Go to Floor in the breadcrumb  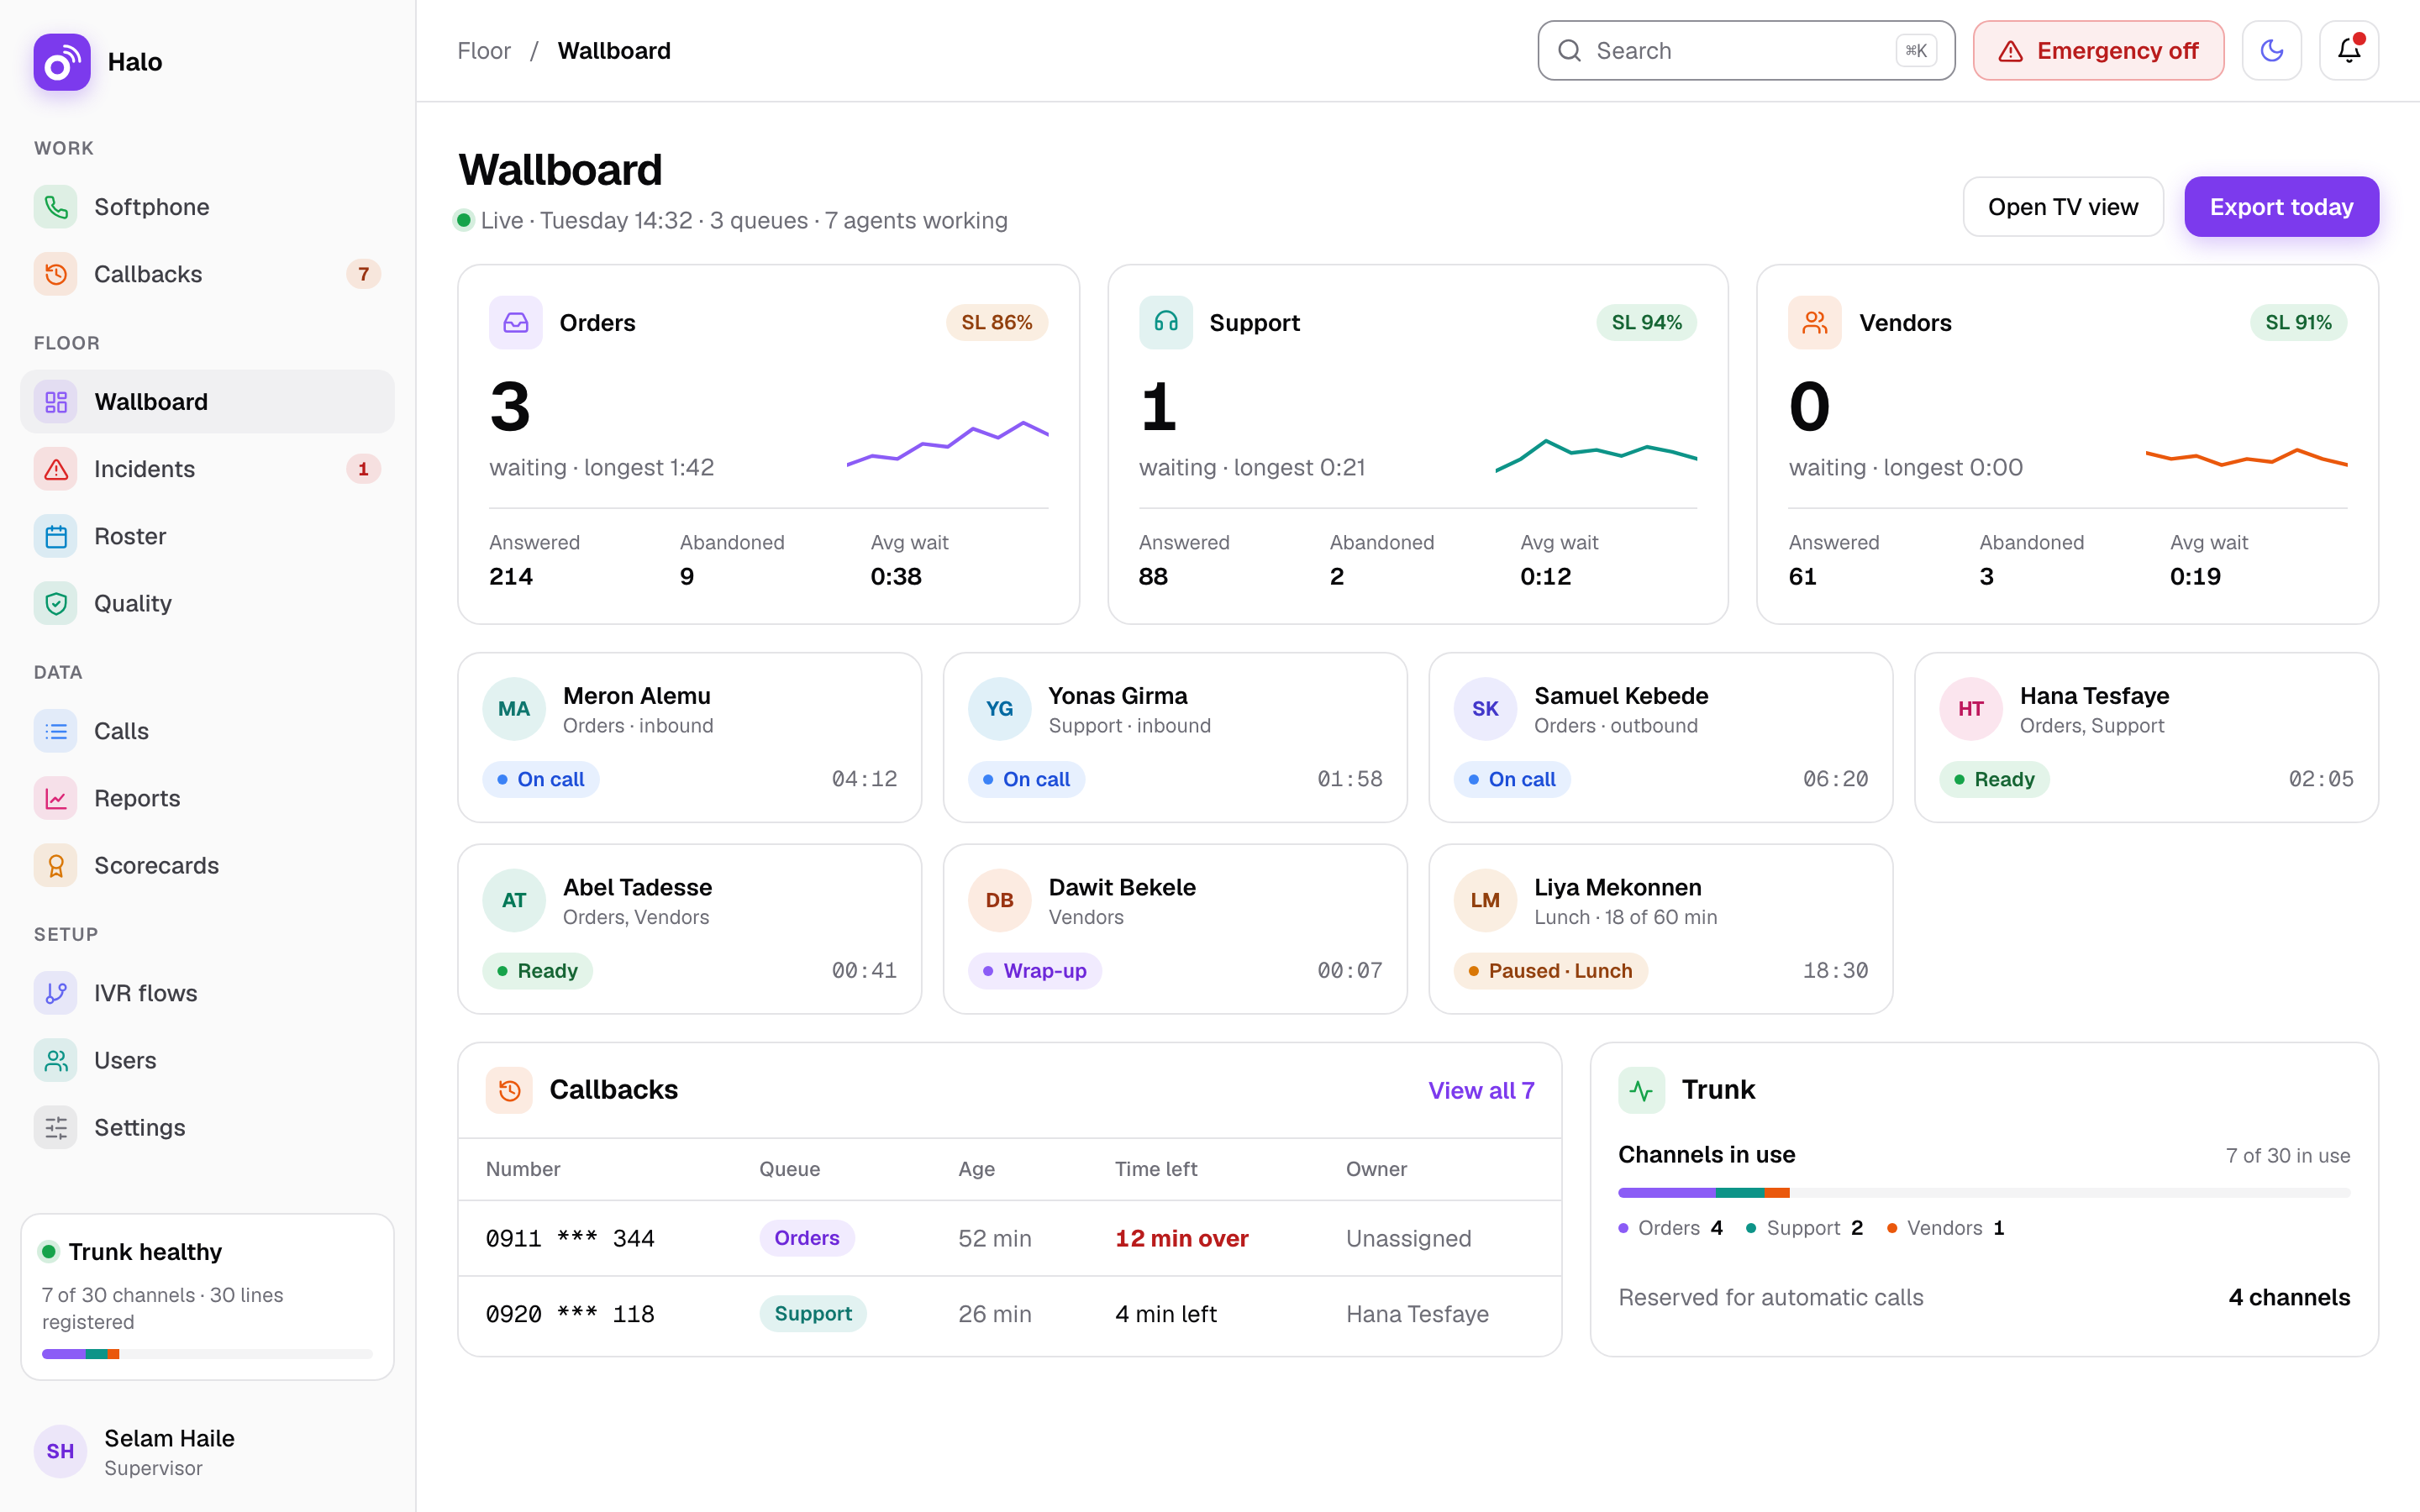(484, 51)
